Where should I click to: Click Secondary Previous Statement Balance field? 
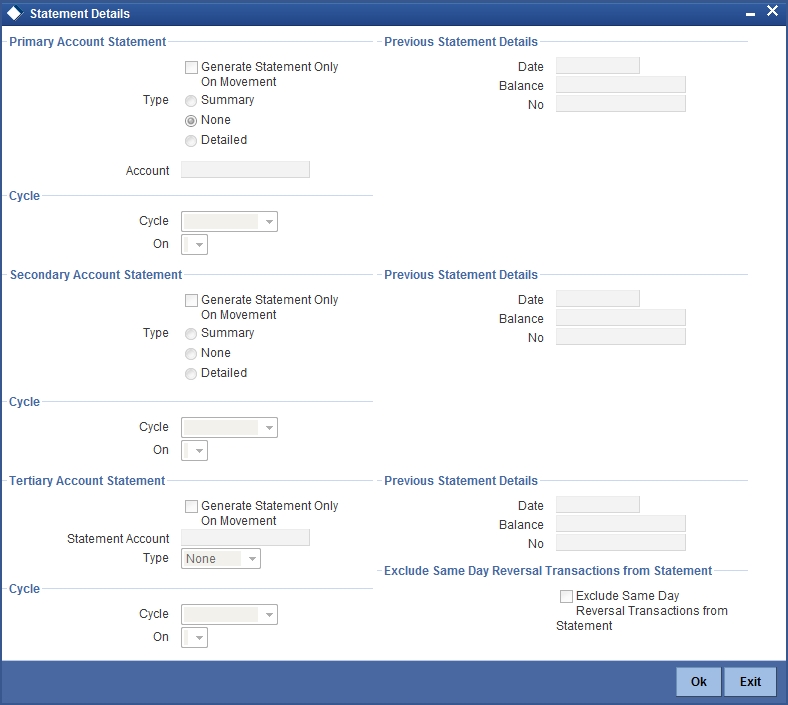point(621,318)
